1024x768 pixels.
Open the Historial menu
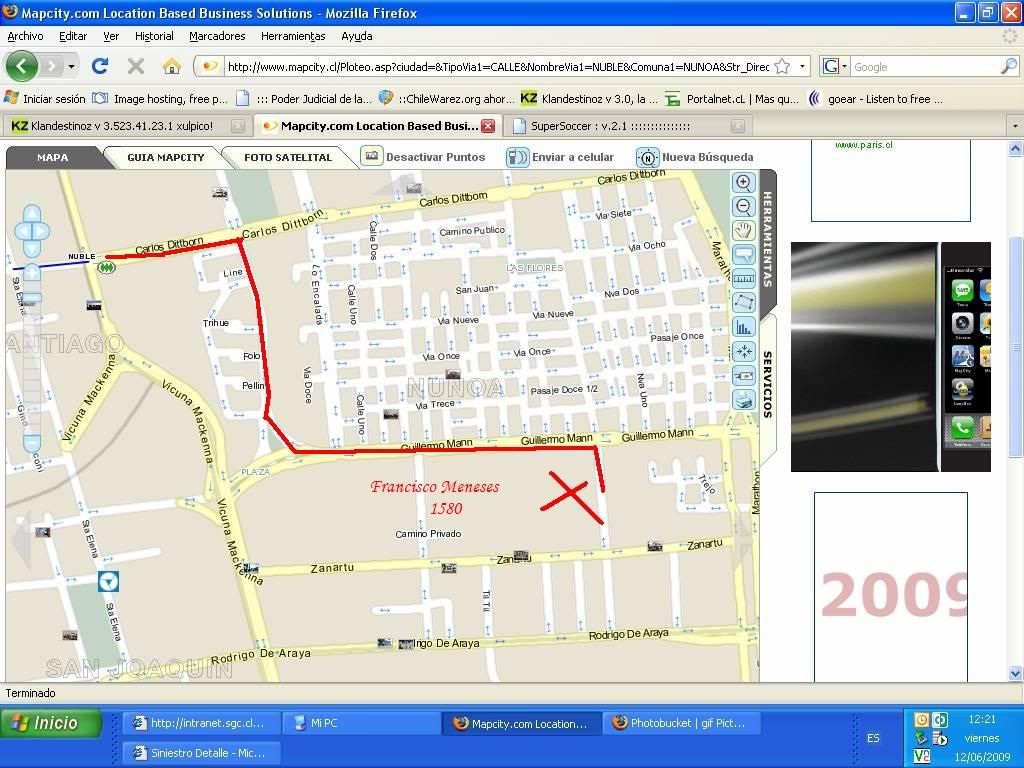pos(154,37)
